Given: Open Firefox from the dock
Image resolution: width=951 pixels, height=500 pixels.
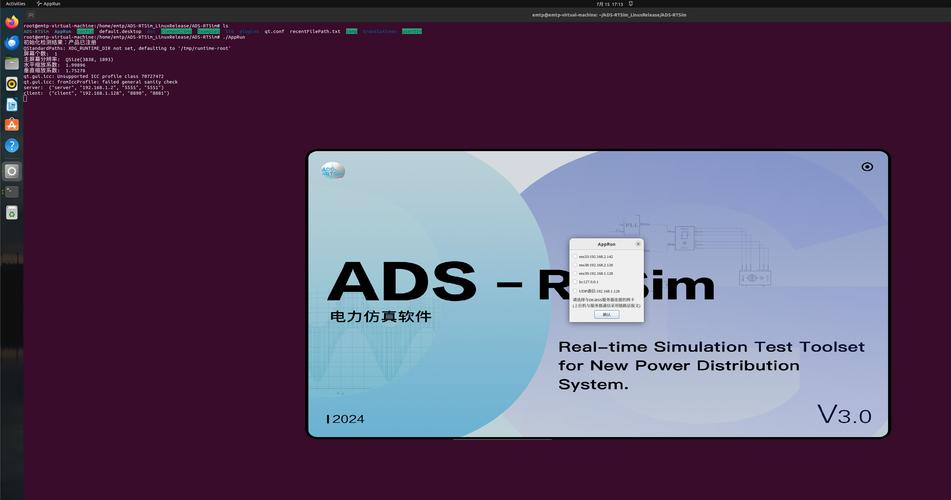Looking at the screenshot, I should tap(12, 22).
